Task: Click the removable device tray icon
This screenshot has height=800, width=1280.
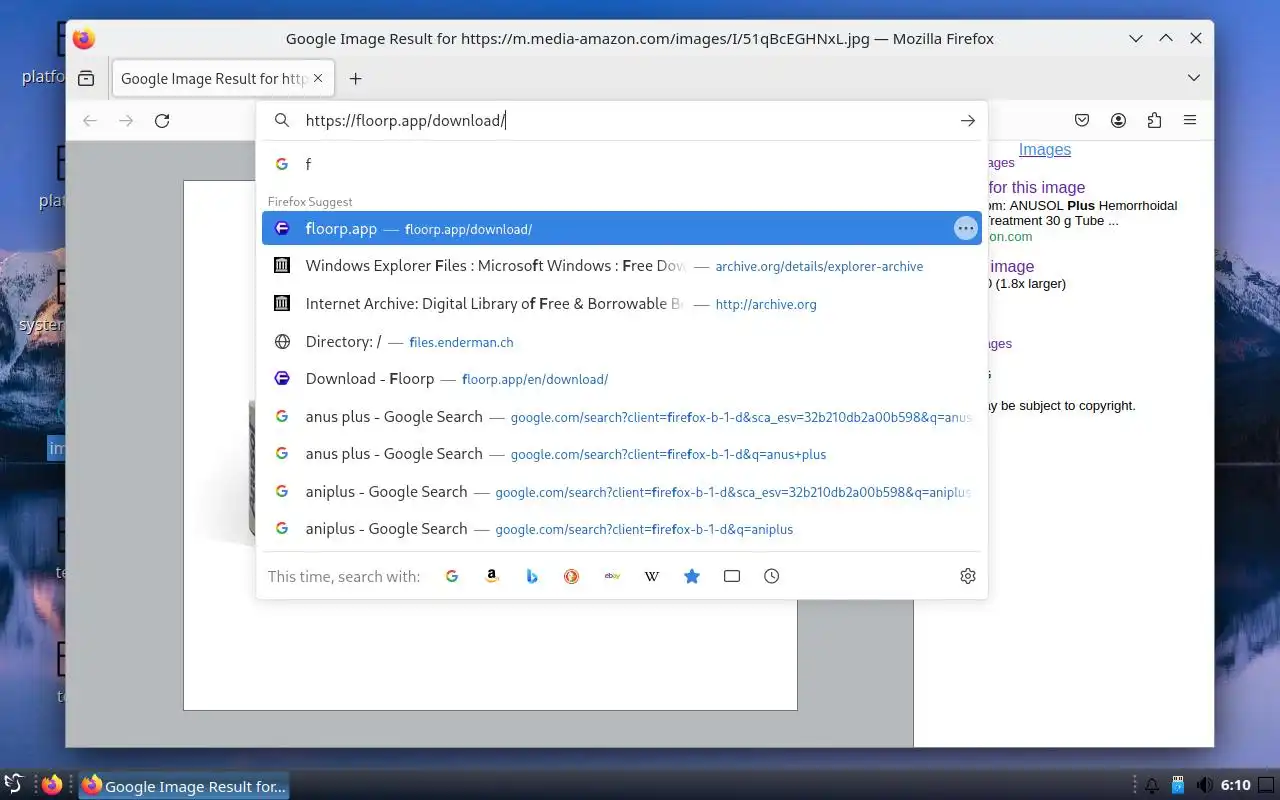Action: pyautogui.click(x=1178, y=786)
